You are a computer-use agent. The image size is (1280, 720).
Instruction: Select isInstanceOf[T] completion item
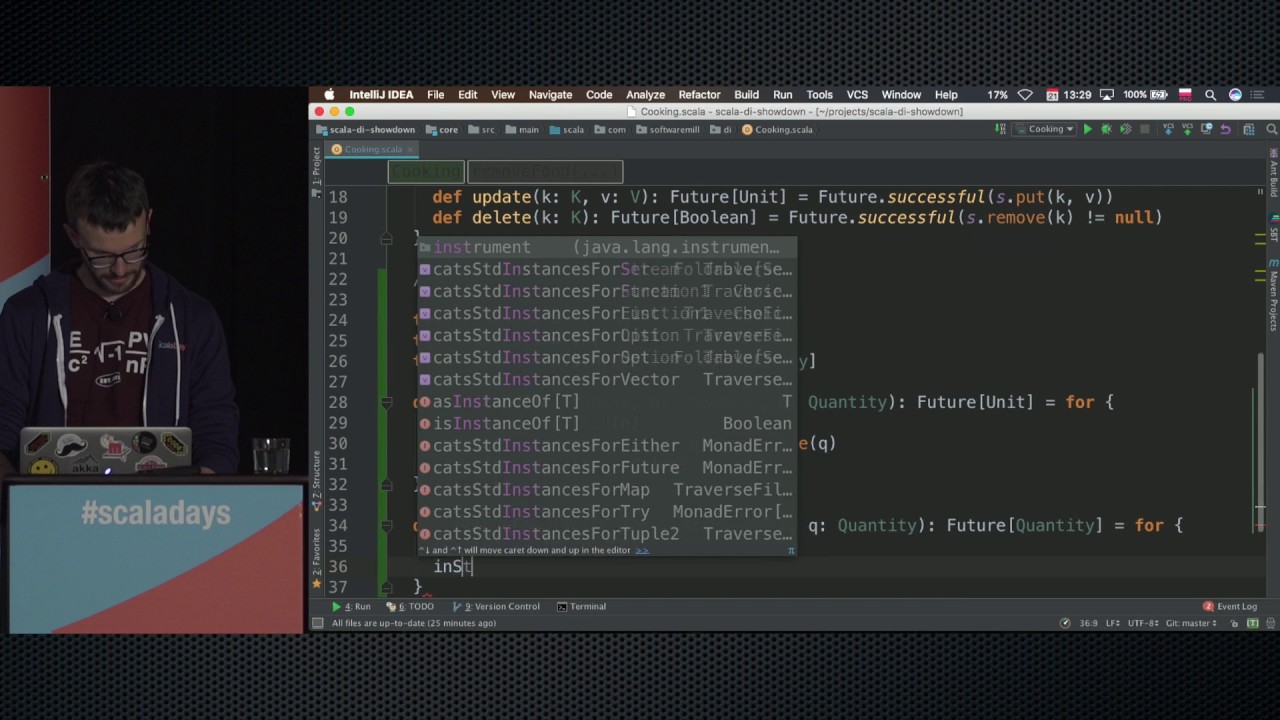[x=606, y=423]
